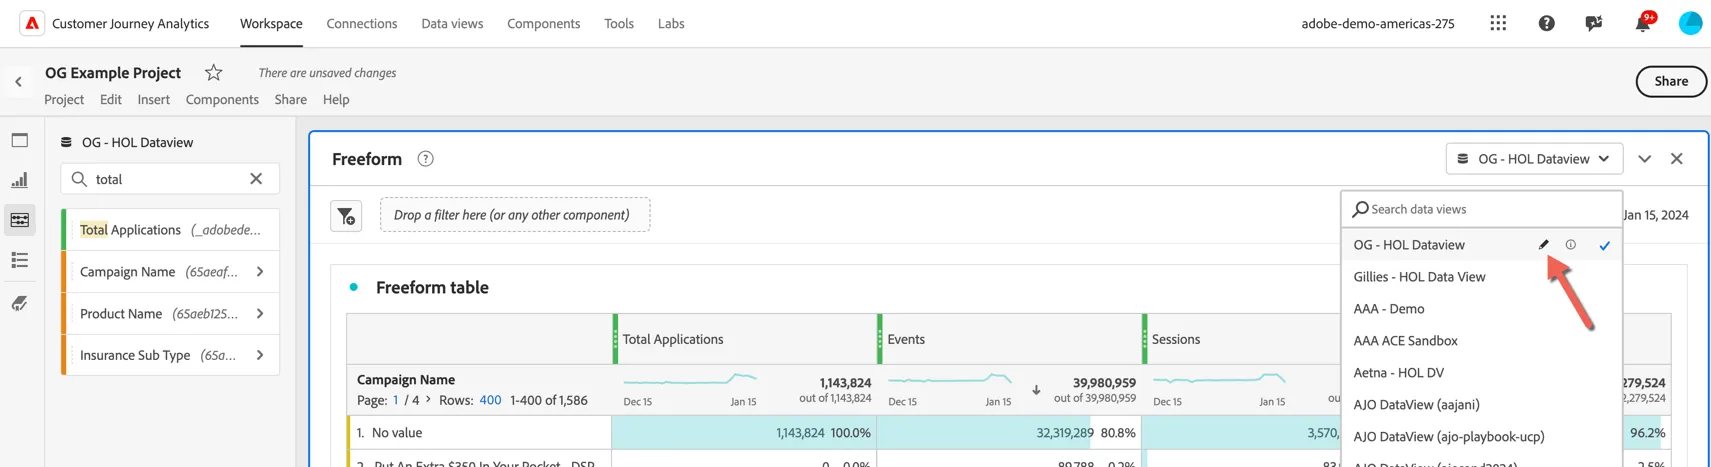Clear the component search text
The height and width of the screenshot is (467, 1711).
(x=256, y=179)
